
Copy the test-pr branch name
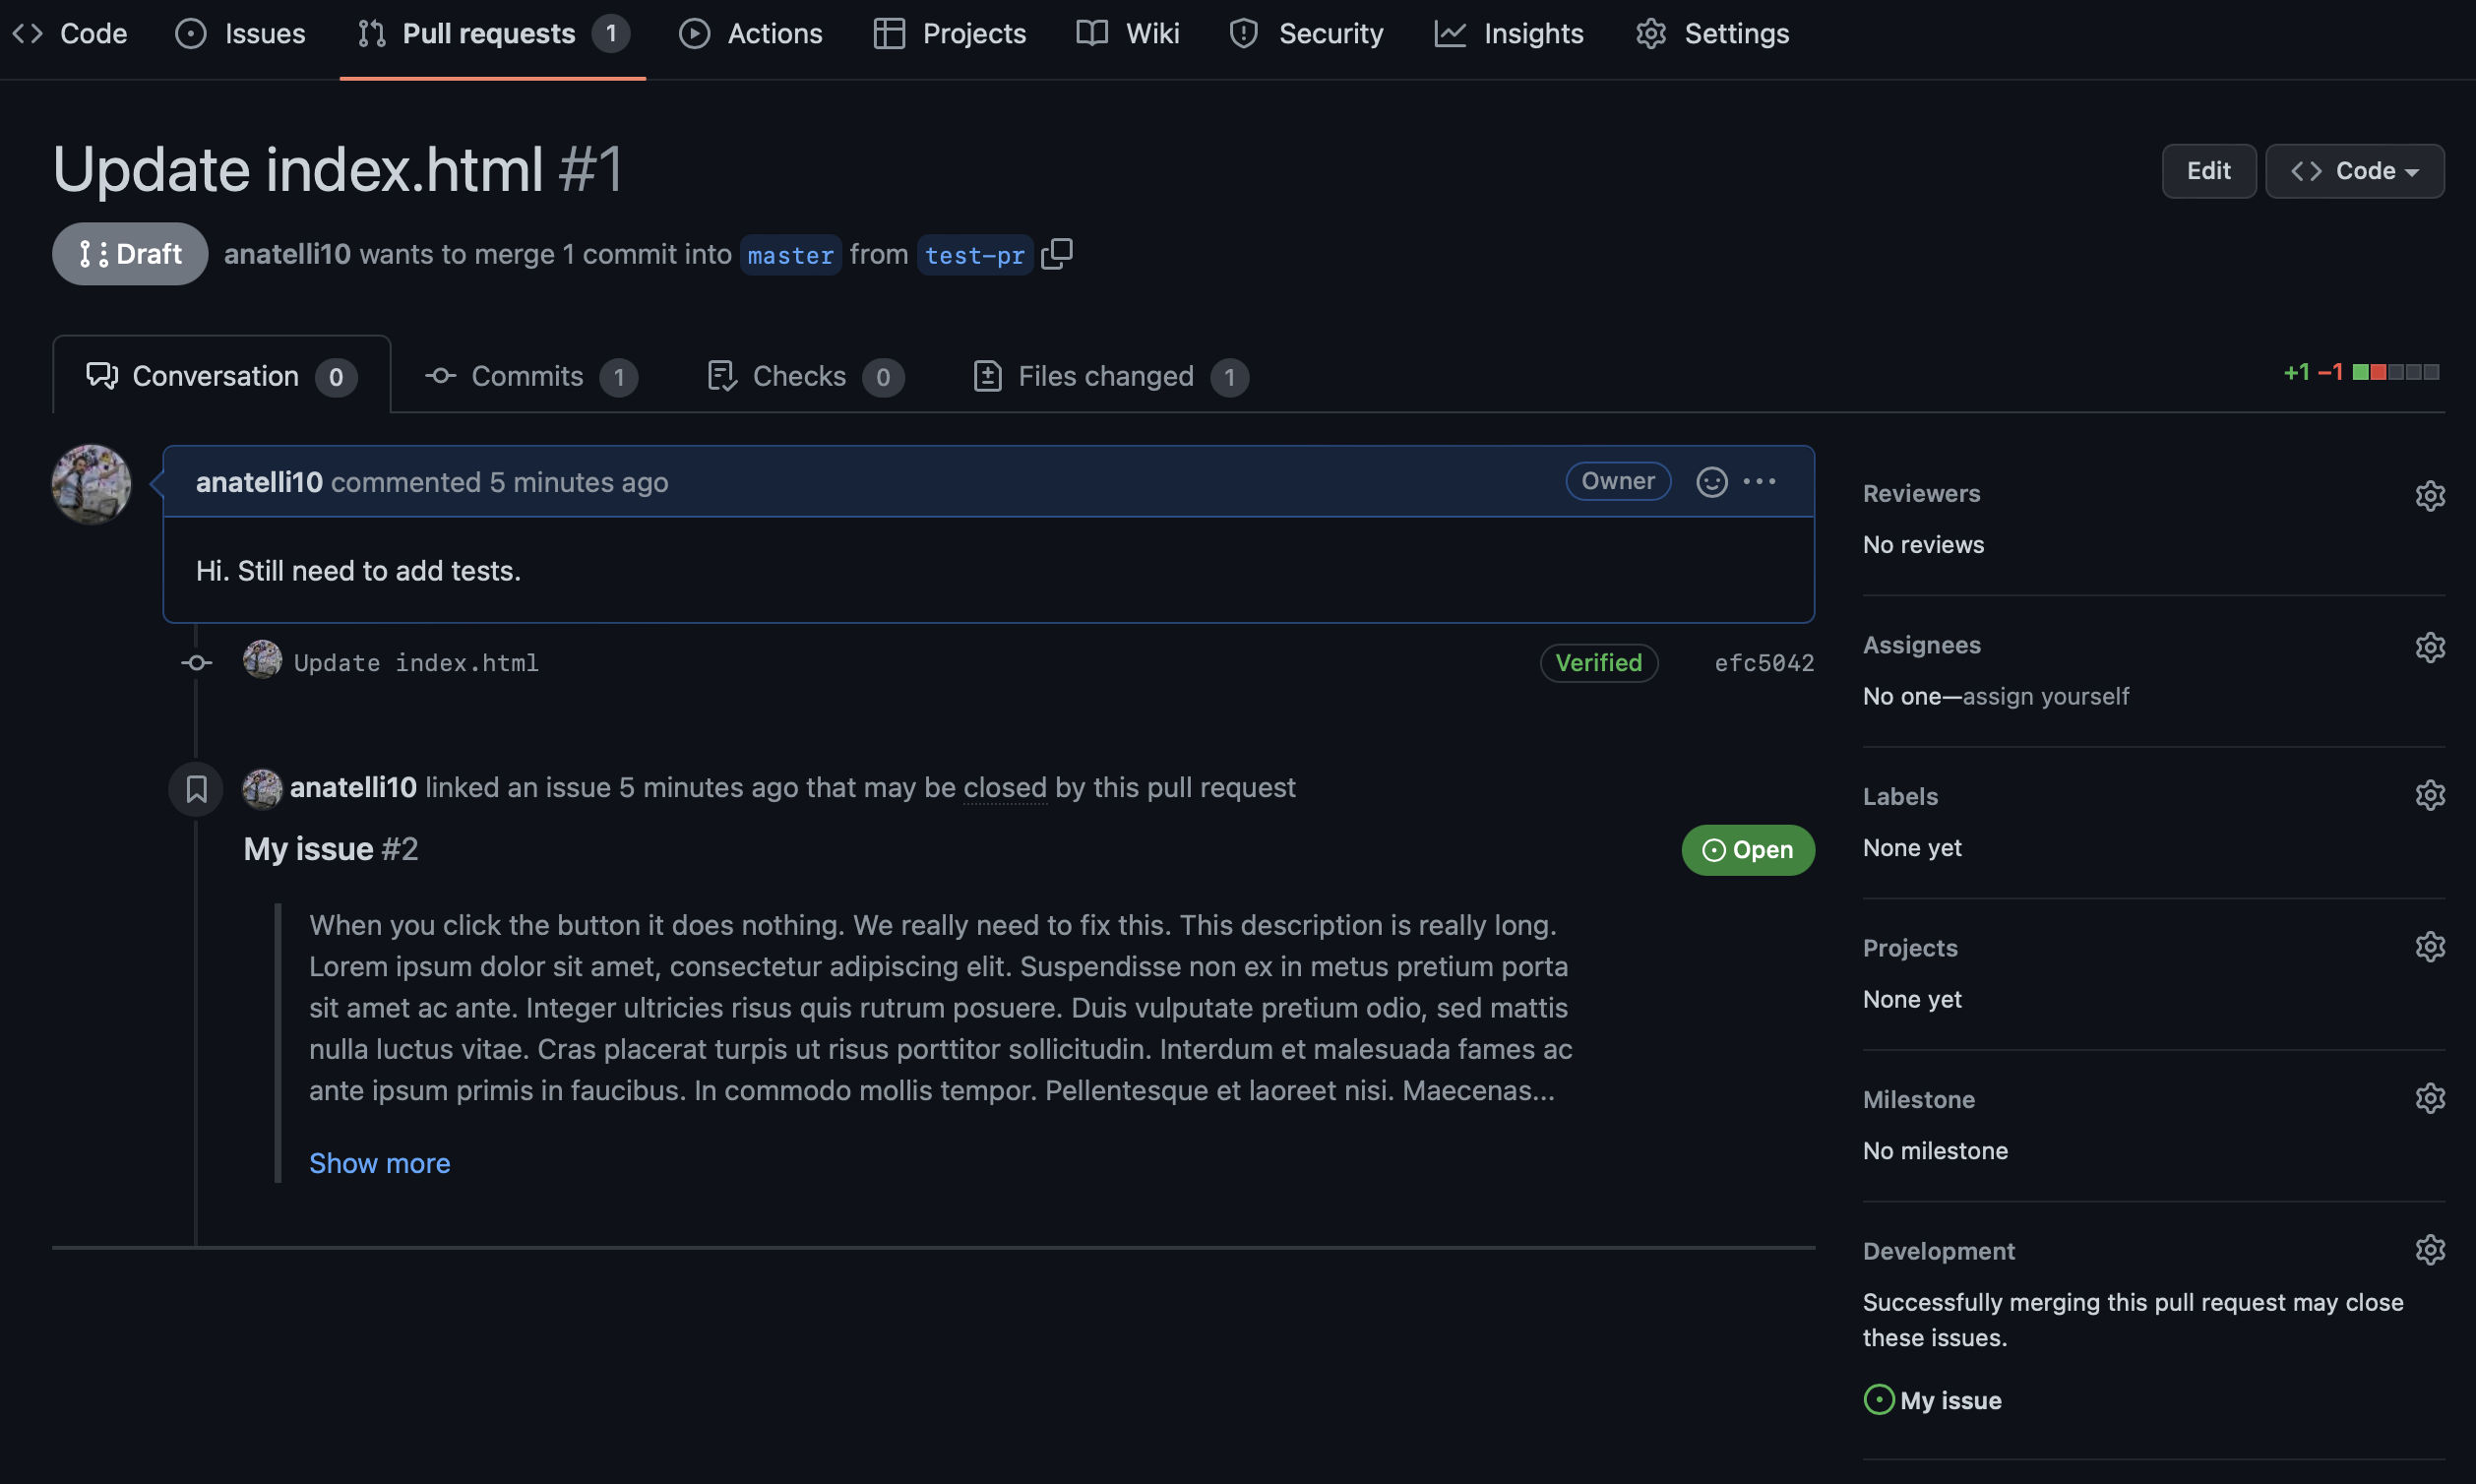(x=1057, y=253)
